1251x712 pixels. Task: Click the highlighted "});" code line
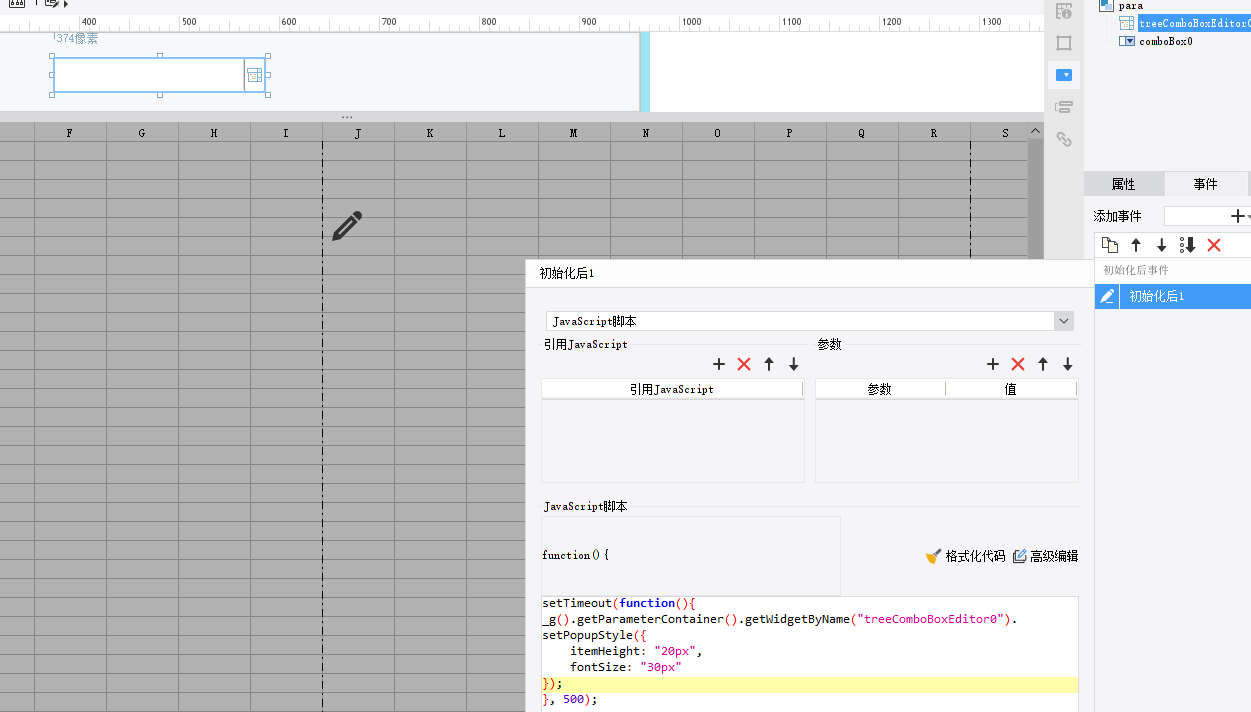(x=810, y=683)
